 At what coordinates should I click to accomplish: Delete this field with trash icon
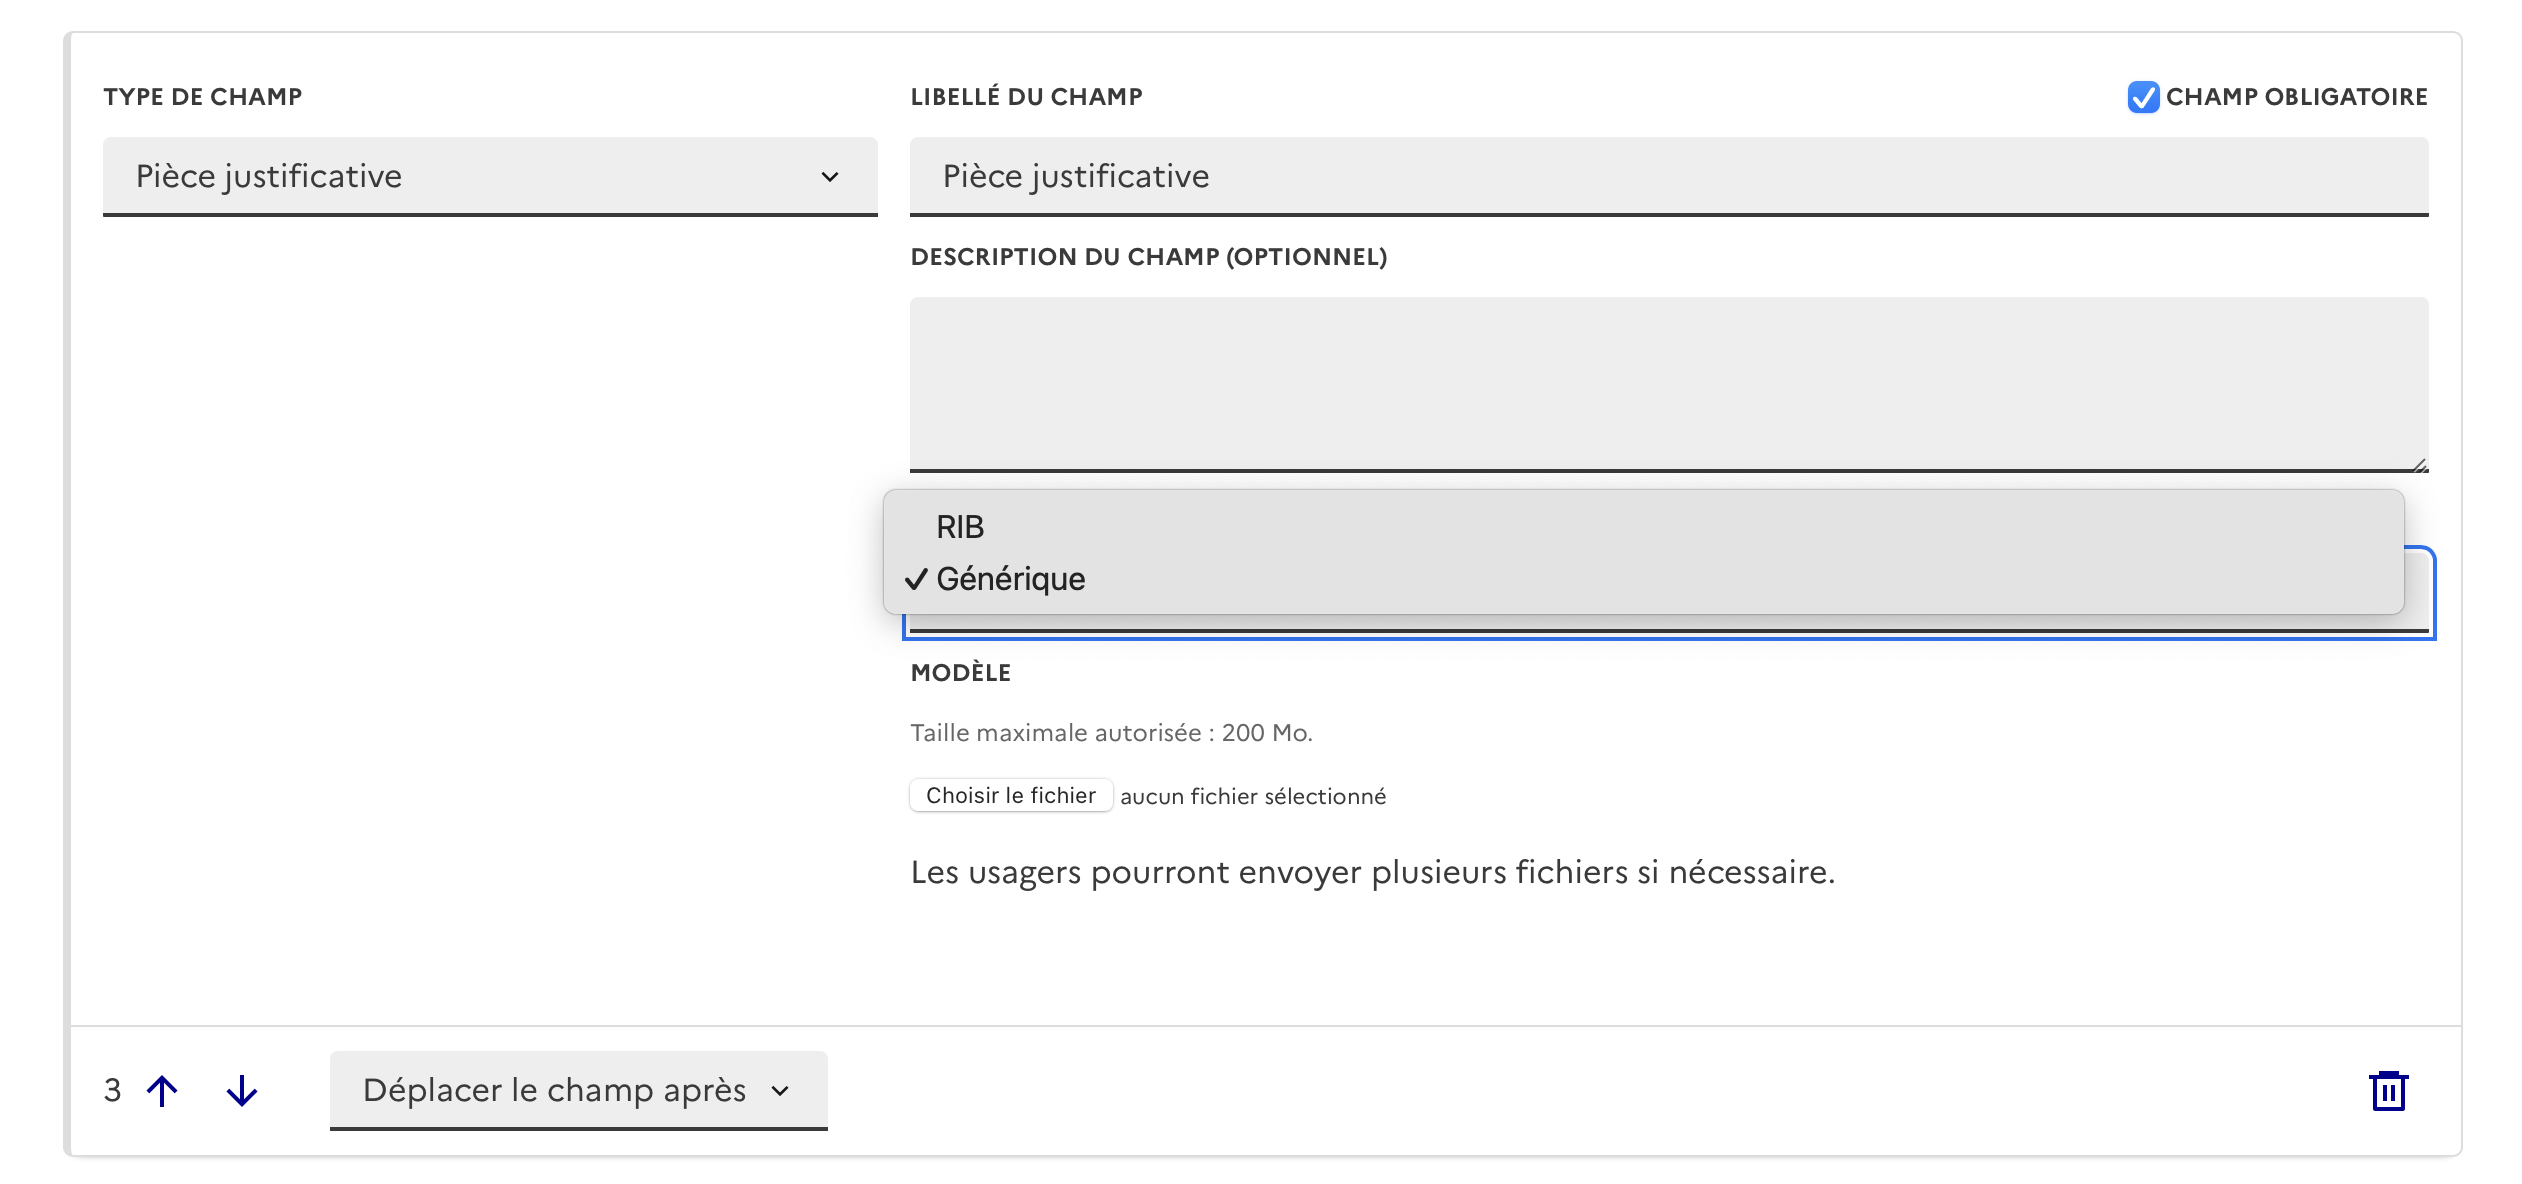tap(2388, 1090)
